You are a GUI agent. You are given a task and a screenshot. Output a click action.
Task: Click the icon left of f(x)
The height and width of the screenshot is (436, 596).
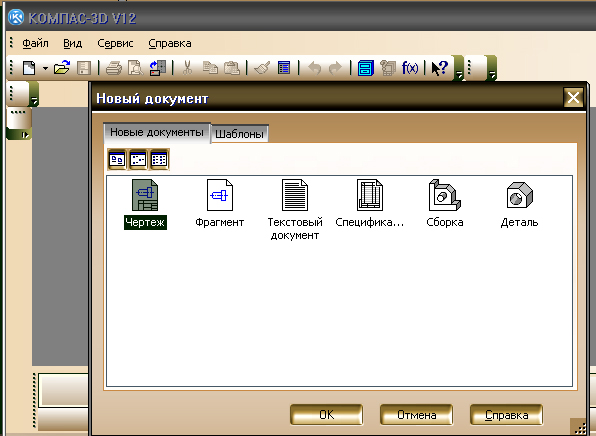[x=388, y=68]
